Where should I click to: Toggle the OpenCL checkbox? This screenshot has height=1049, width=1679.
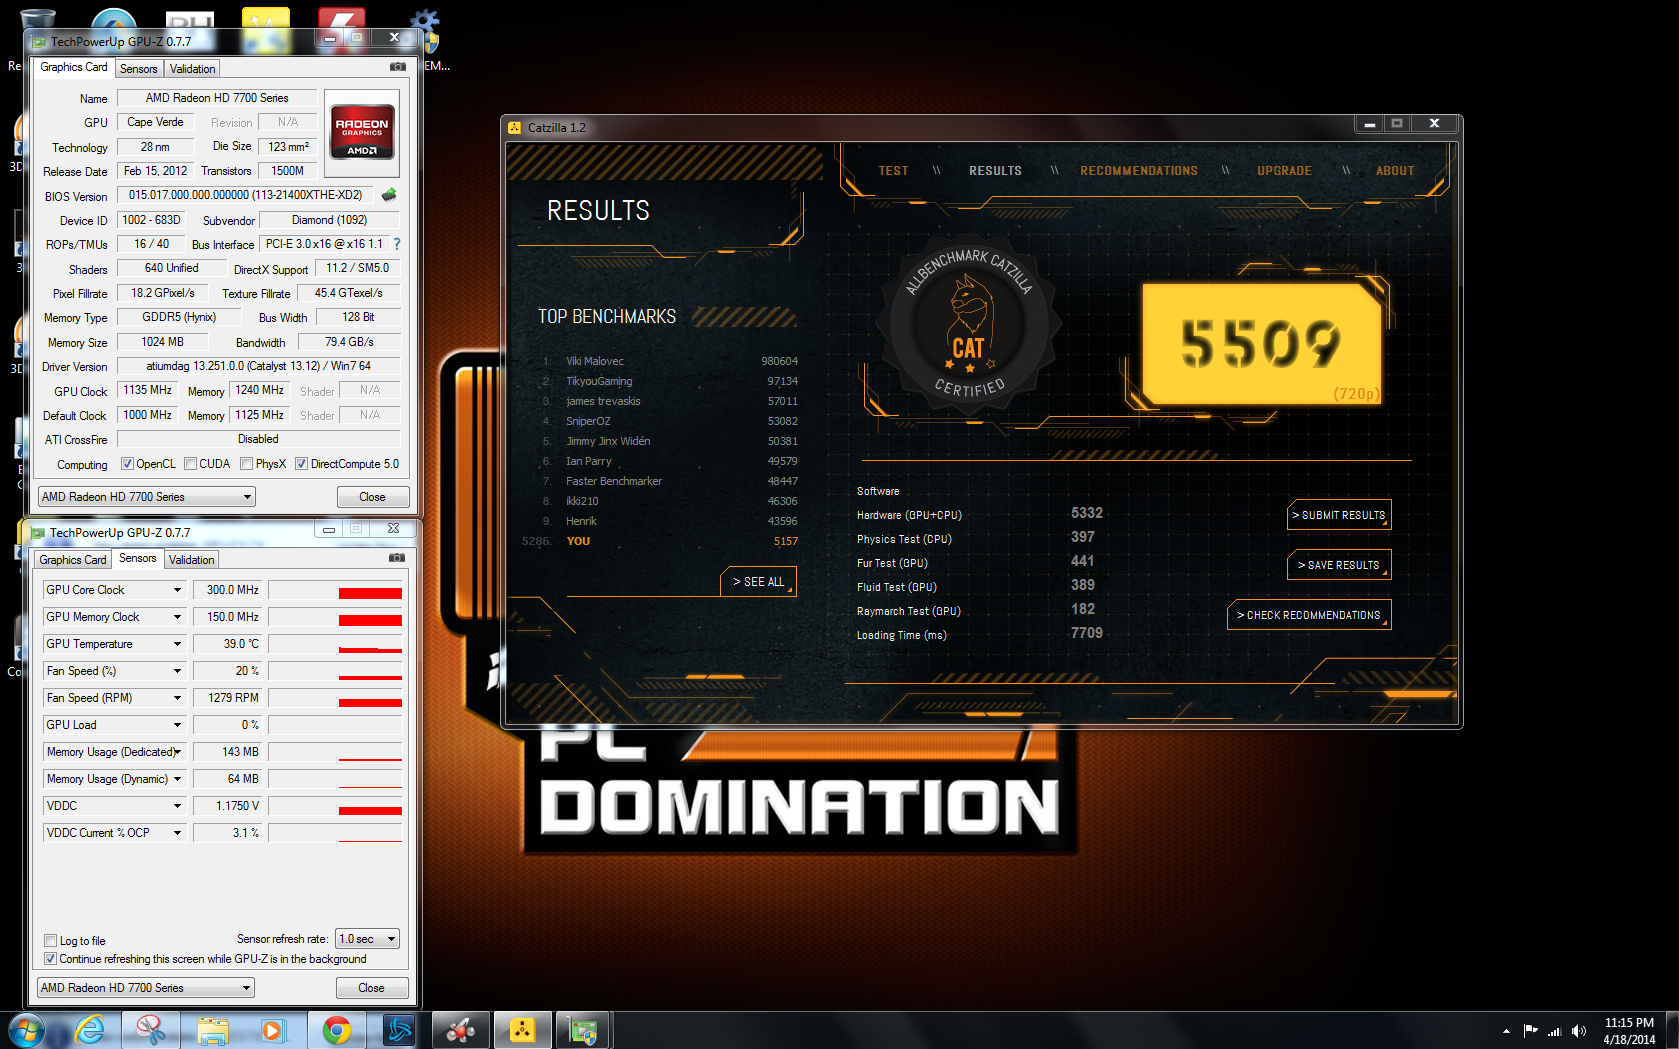[x=127, y=464]
